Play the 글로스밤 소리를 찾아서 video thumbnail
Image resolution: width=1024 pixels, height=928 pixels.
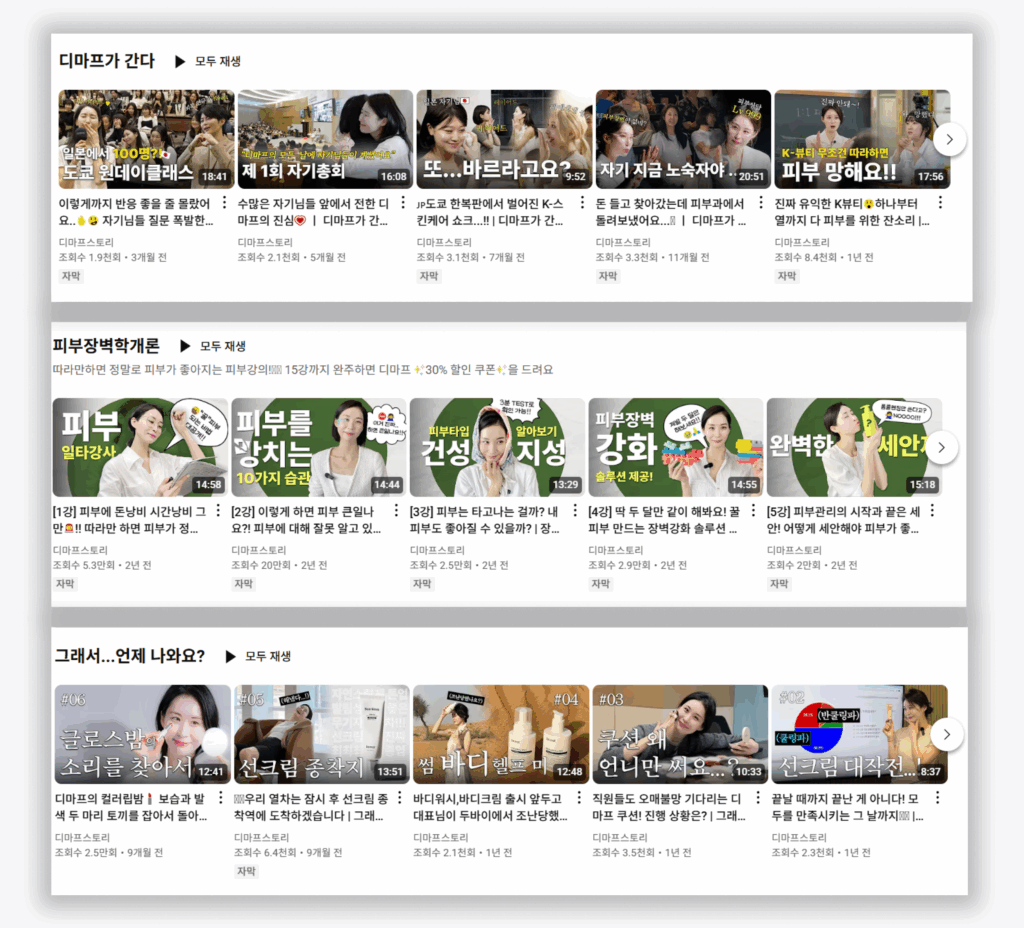(143, 734)
